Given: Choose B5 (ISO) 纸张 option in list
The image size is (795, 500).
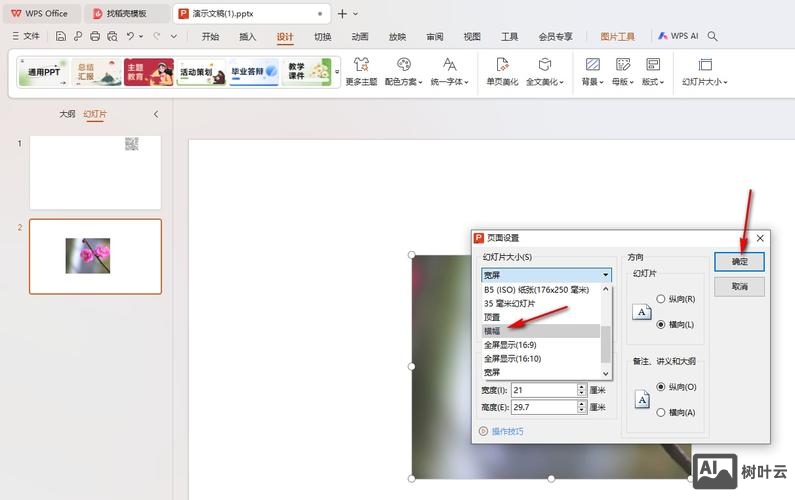Looking at the screenshot, I should [540, 290].
